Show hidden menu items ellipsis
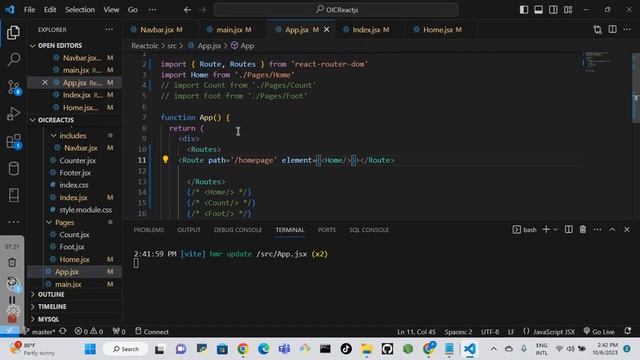 (x=152, y=9)
